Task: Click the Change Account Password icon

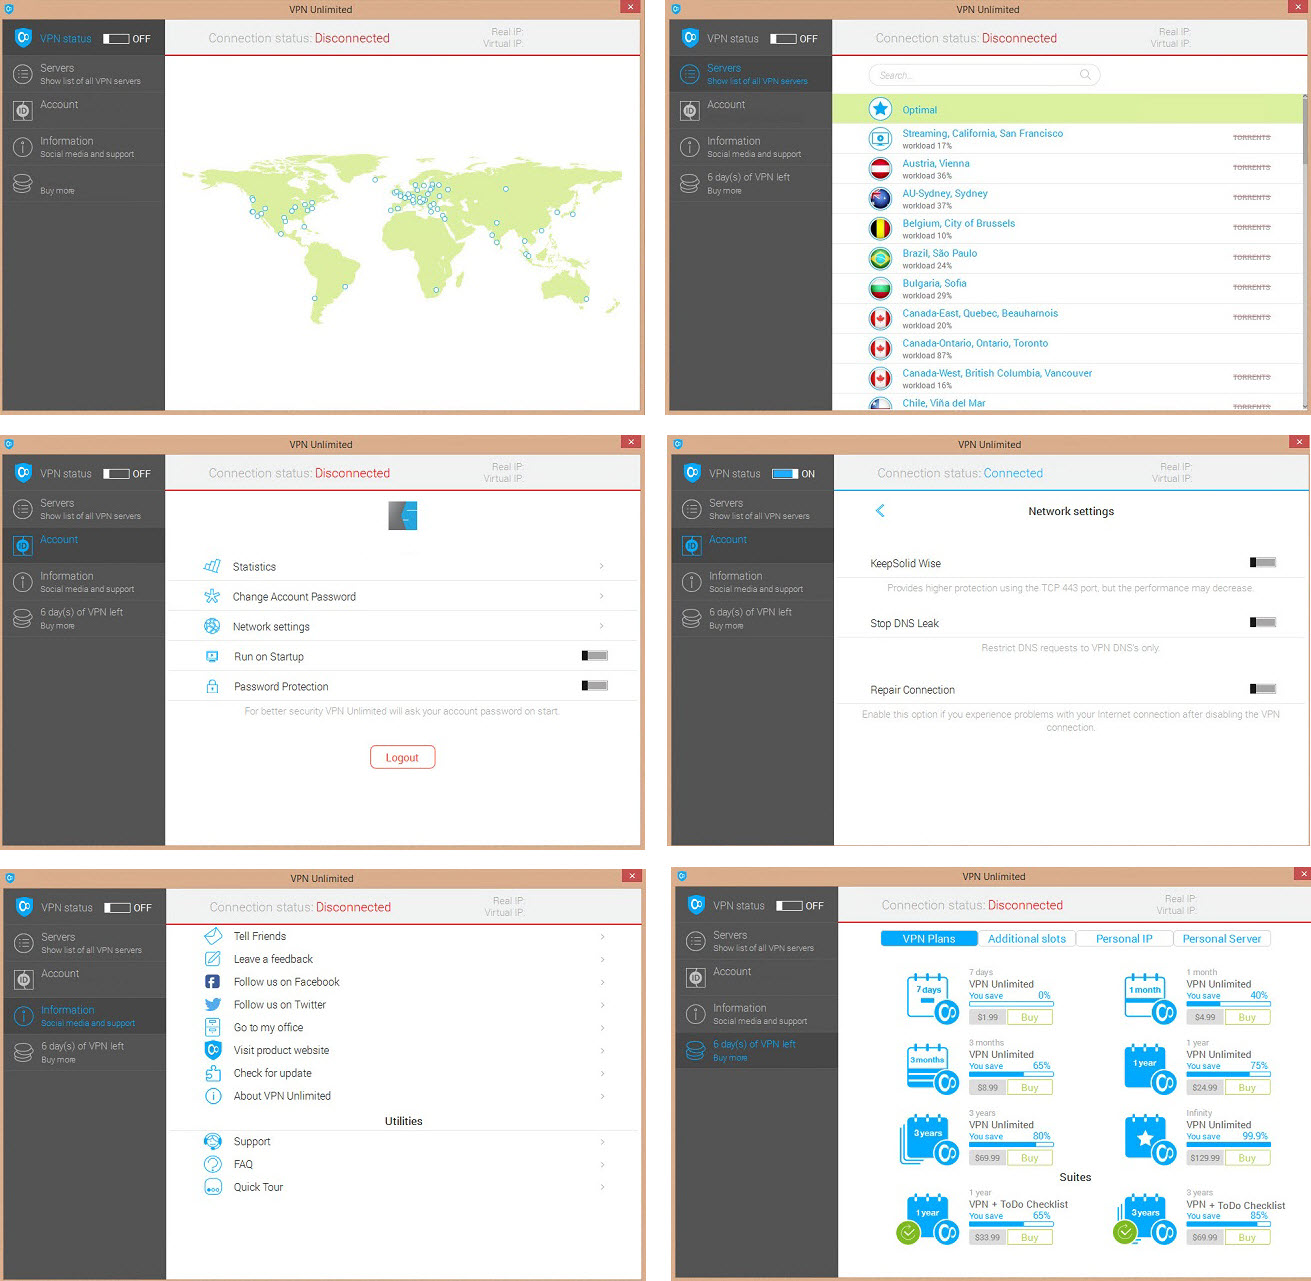Action: [x=212, y=596]
